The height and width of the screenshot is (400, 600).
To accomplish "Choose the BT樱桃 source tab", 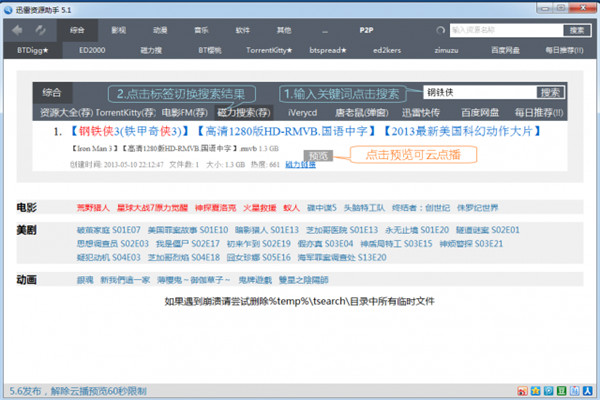I will pos(210,50).
